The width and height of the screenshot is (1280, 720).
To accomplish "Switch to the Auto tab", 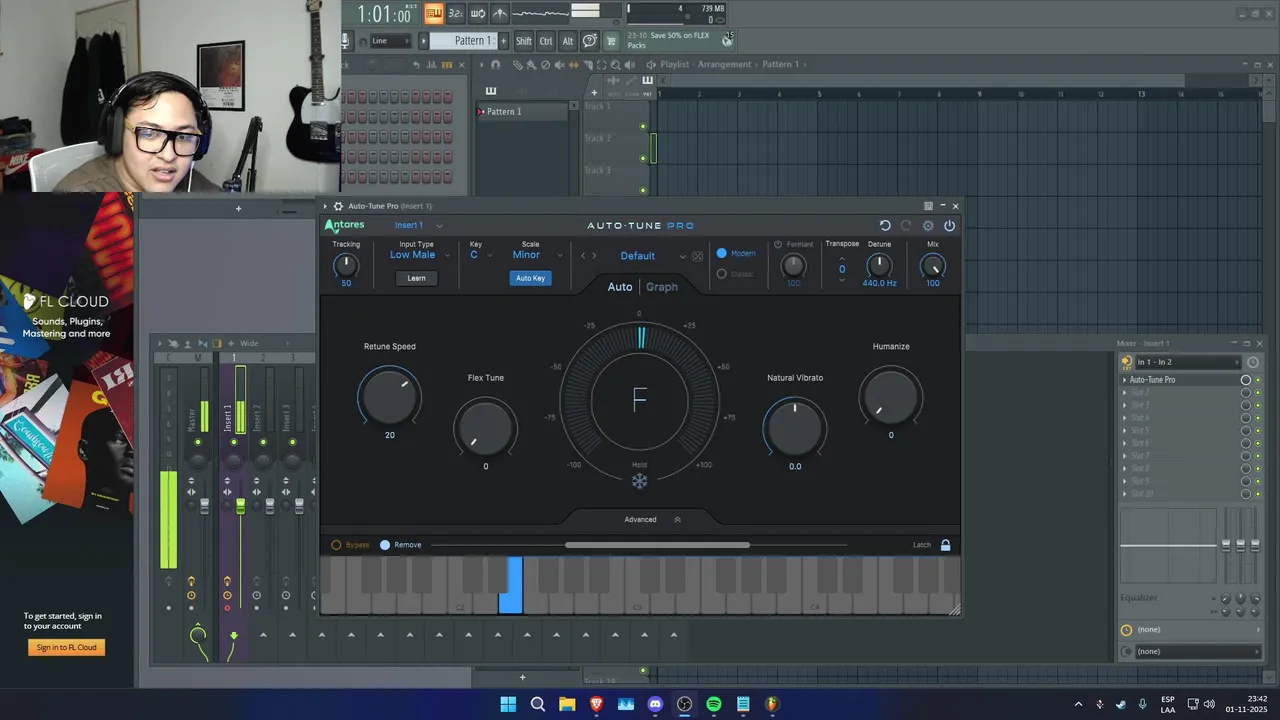I will [x=620, y=287].
